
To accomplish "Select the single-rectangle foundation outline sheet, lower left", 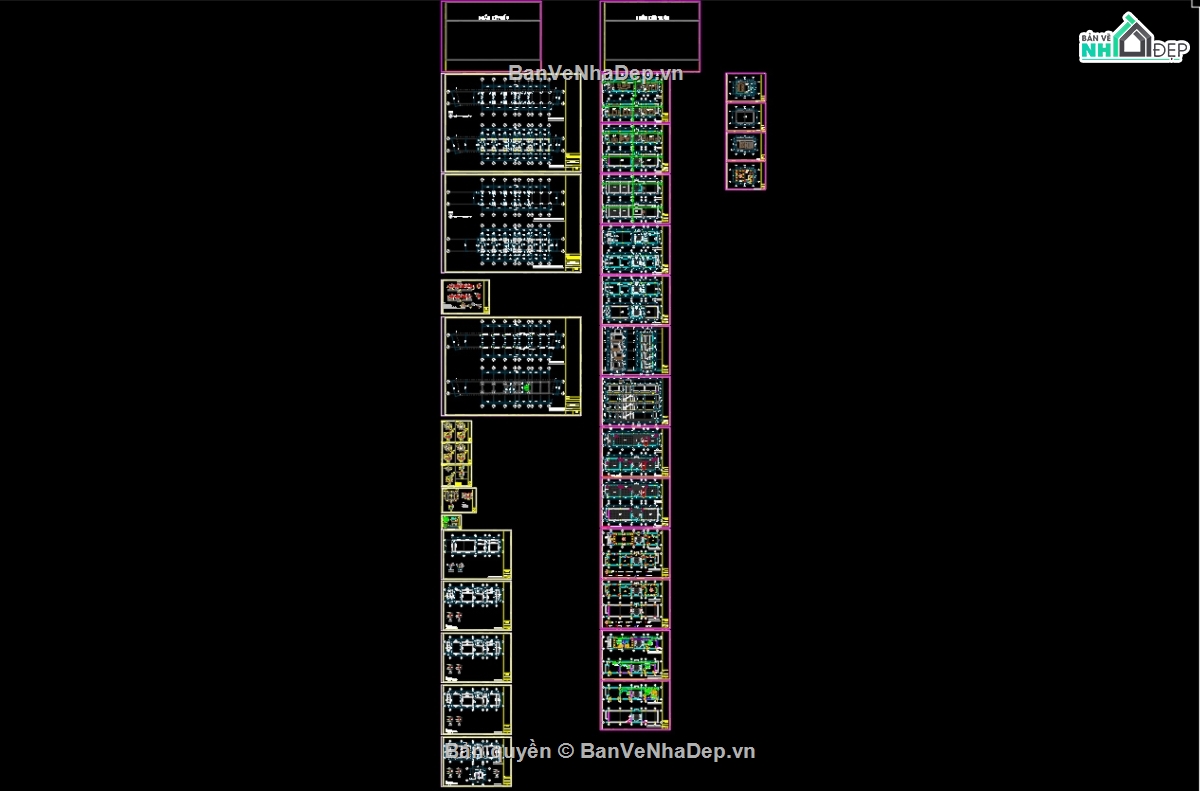I will tap(476, 555).
